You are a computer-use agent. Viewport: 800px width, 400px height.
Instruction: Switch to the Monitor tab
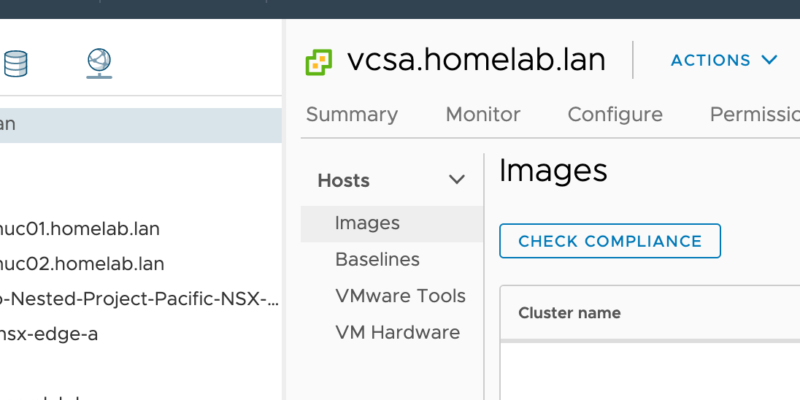click(x=483, y=114)
